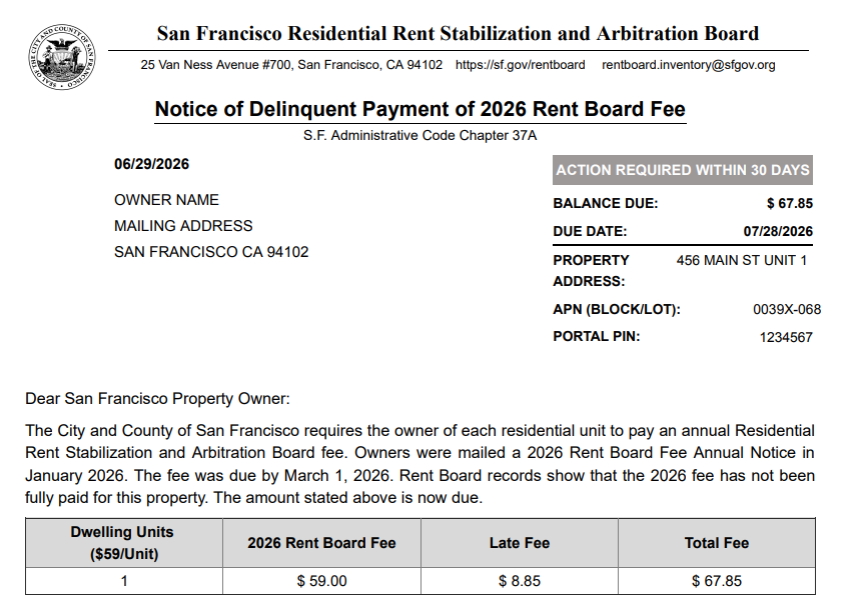852x606 pixels.
Task: Click the due date 07/28/2026
Action: coord(778,232)
